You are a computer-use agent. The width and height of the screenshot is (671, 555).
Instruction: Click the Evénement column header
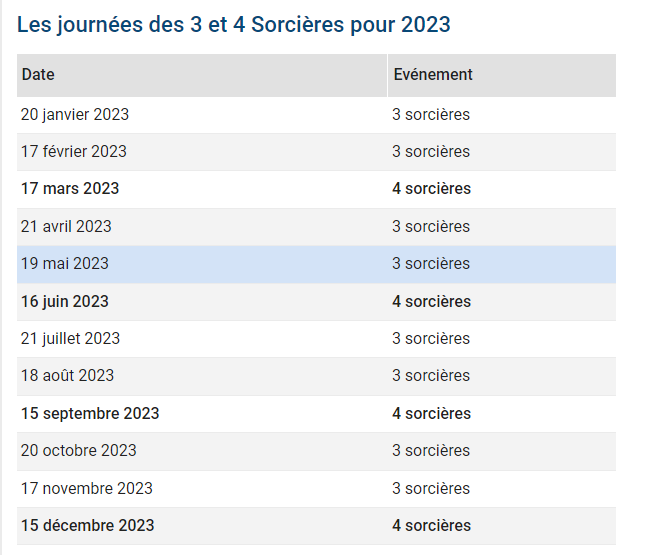(x=433, y=75)
